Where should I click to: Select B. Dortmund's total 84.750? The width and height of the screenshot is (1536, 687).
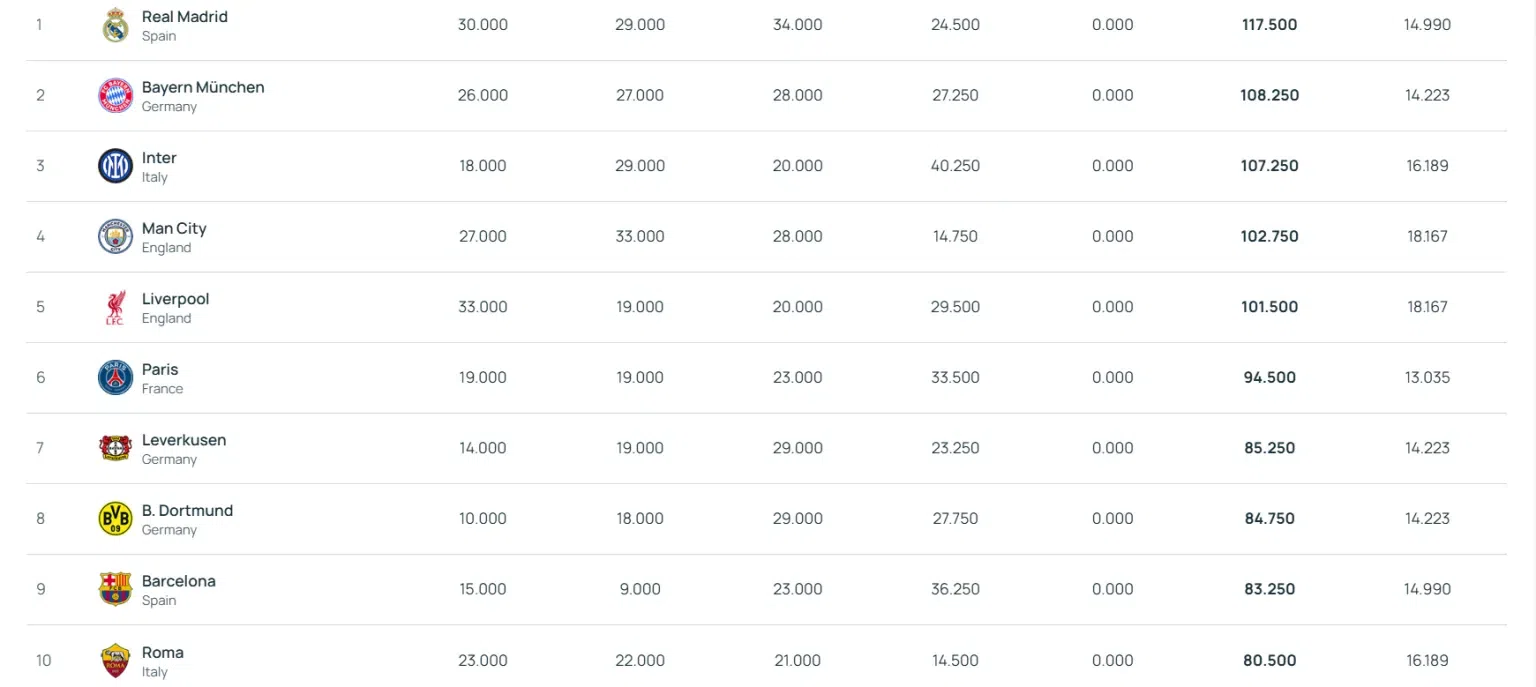coord(1270,518)
